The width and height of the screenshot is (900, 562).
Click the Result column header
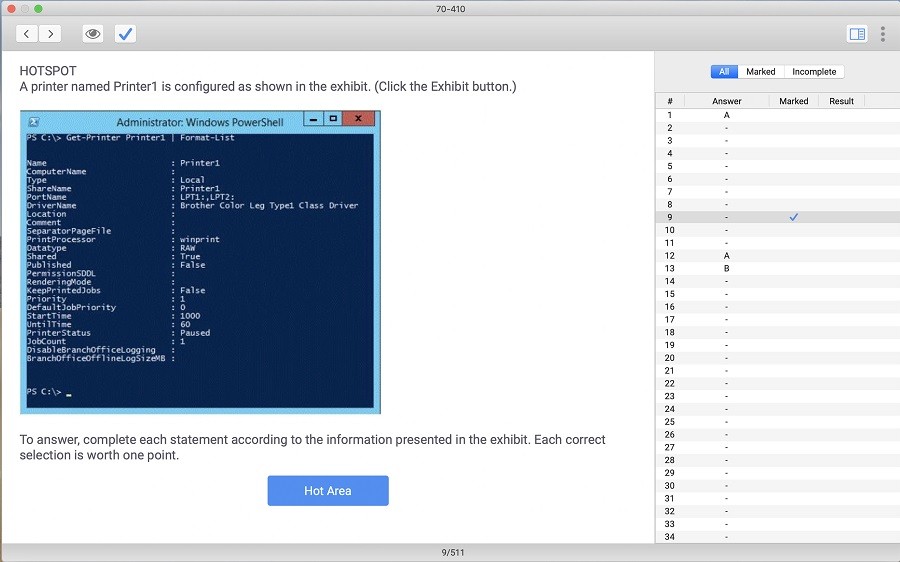pos(841,101)
